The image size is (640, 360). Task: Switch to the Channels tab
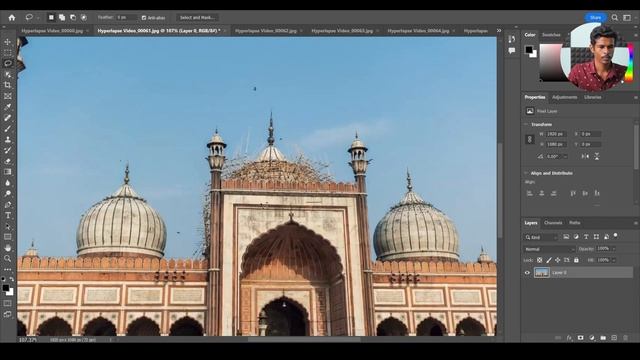click(x=553, y=223)
